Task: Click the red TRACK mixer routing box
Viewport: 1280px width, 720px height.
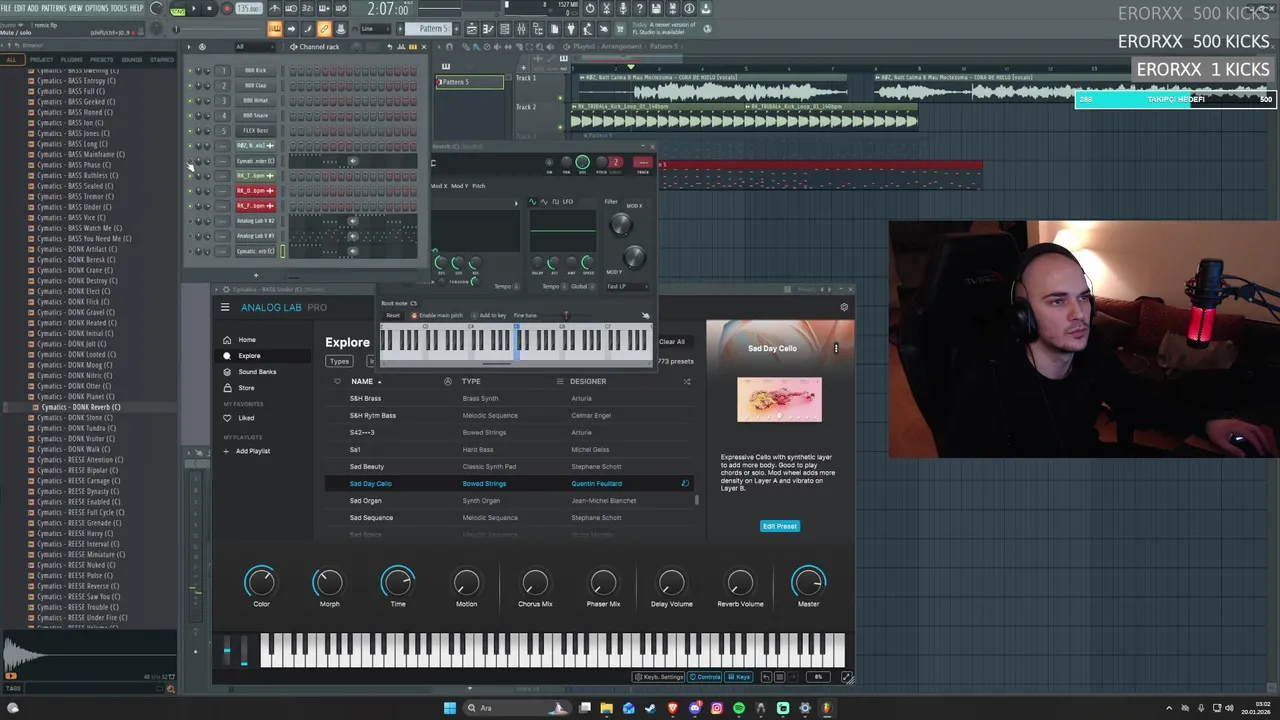Action: coord(642,163)
